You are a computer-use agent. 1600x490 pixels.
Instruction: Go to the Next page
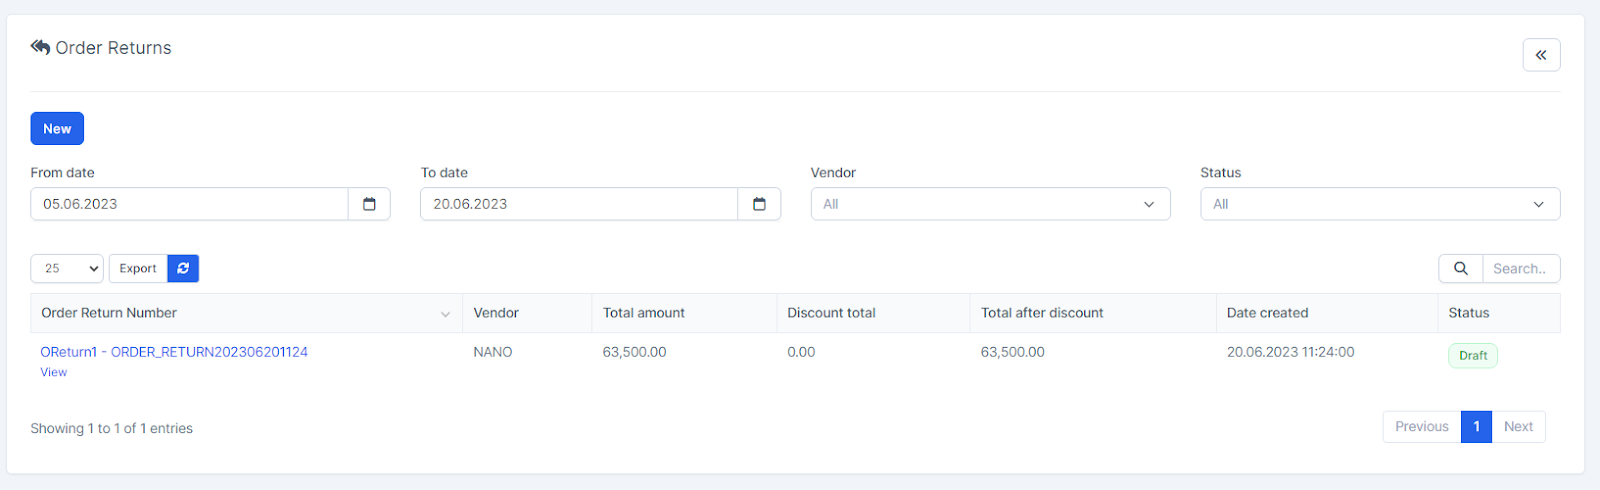click(1518, 427)
